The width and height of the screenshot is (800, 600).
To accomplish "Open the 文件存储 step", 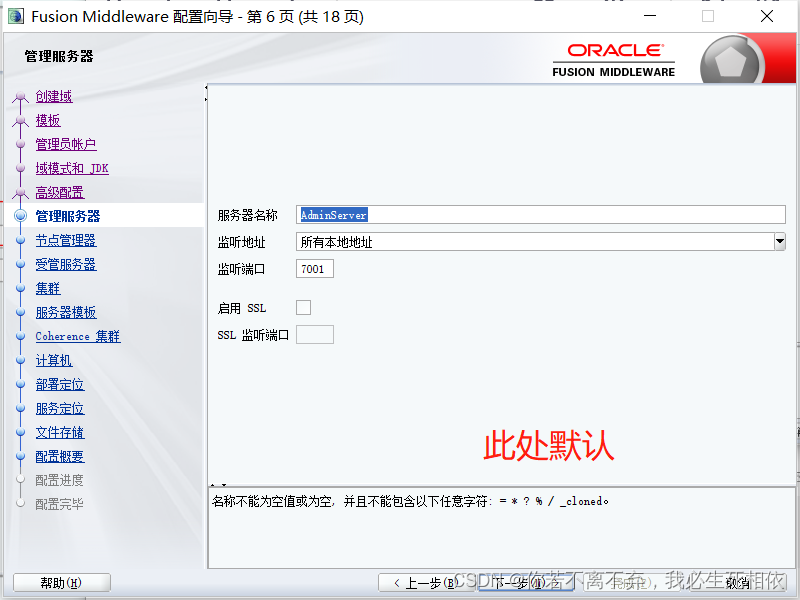I will coord(60,432).
